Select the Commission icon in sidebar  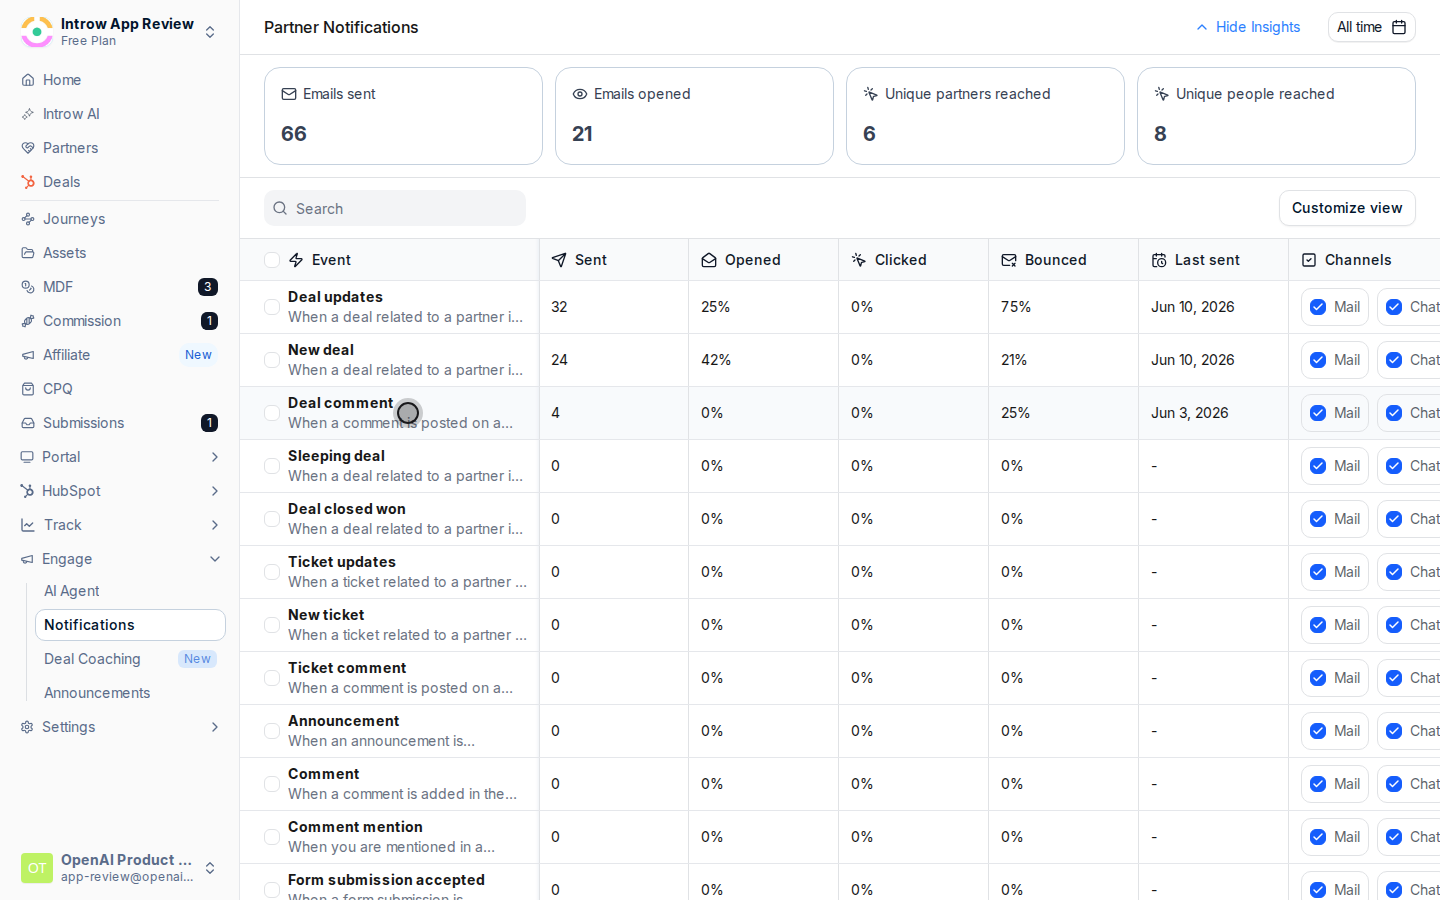(28, 321)
